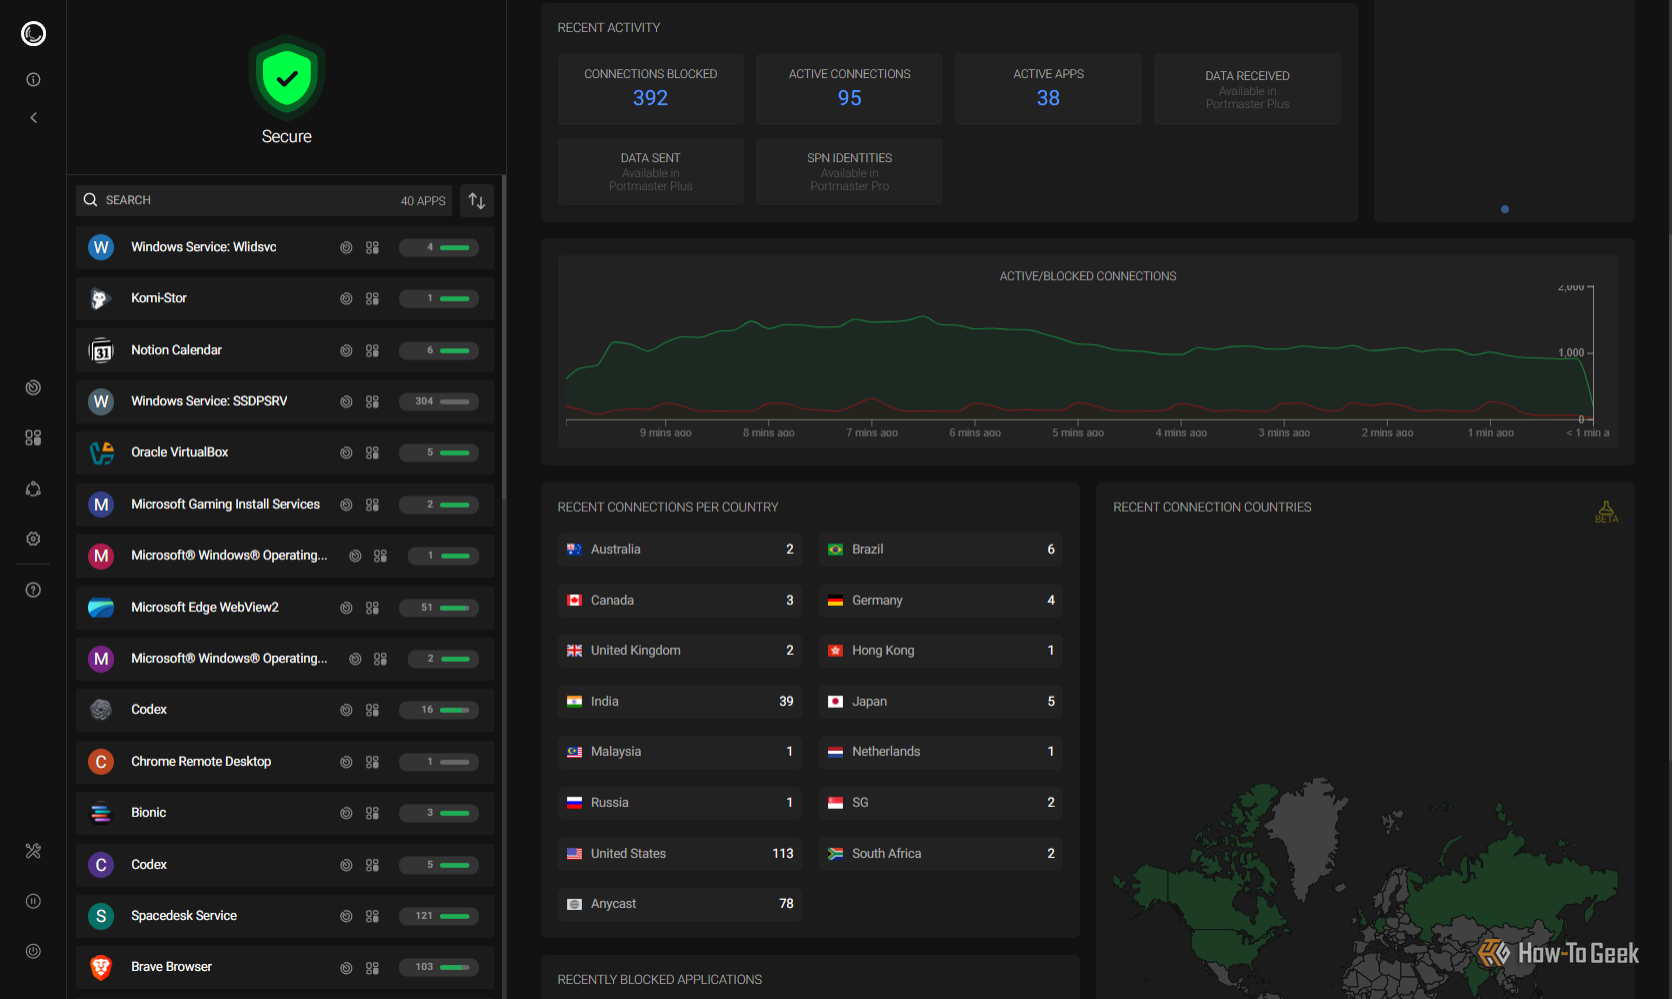This screenshot has height=999, width=1672.
Task: Click the grid icon in Notion Calendar row
Action: pyautogui.click(x=372, y=351)
